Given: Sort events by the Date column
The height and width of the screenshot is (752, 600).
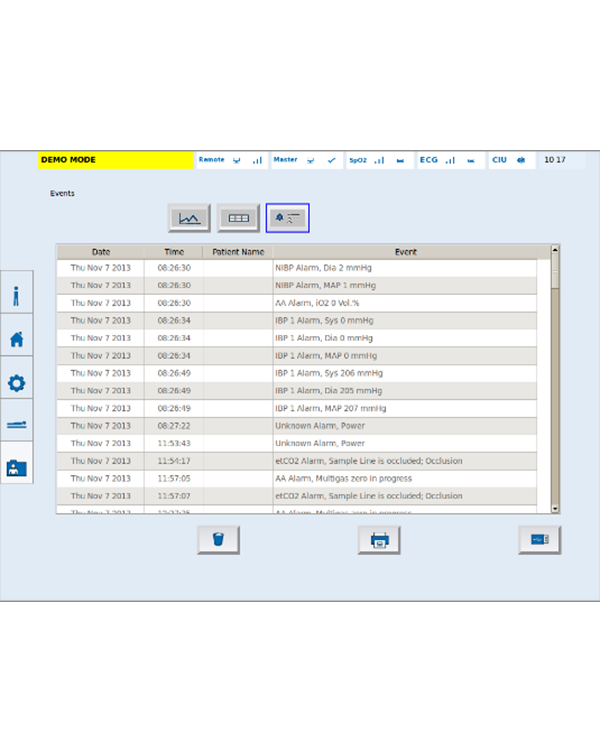Looking at the screenshot, I should (101, 252).
